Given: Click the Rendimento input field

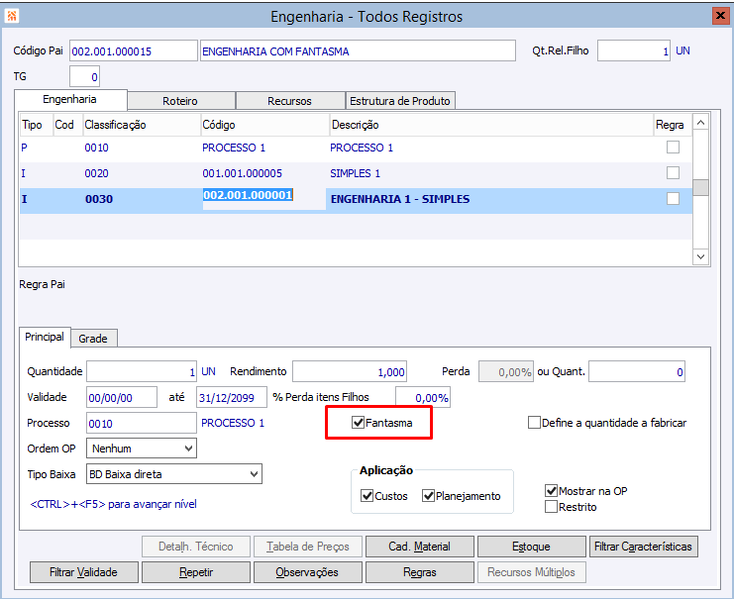Looking at the screenshot, I should [x=349, y=372].
